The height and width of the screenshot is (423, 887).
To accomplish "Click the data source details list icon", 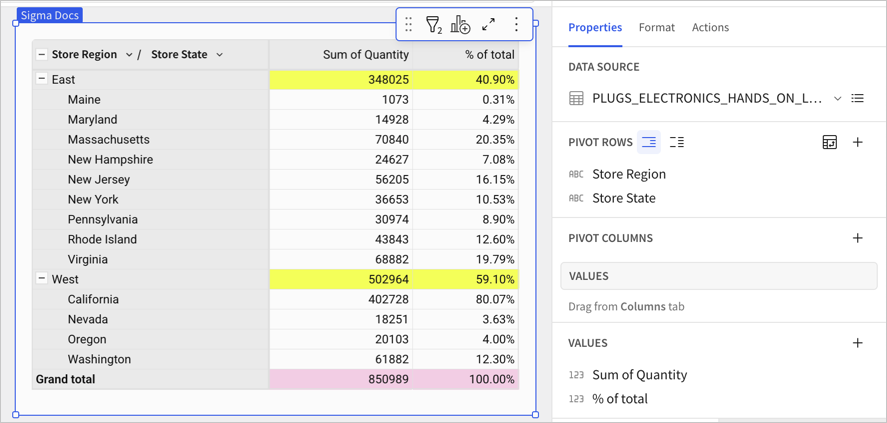I will 858,98.
